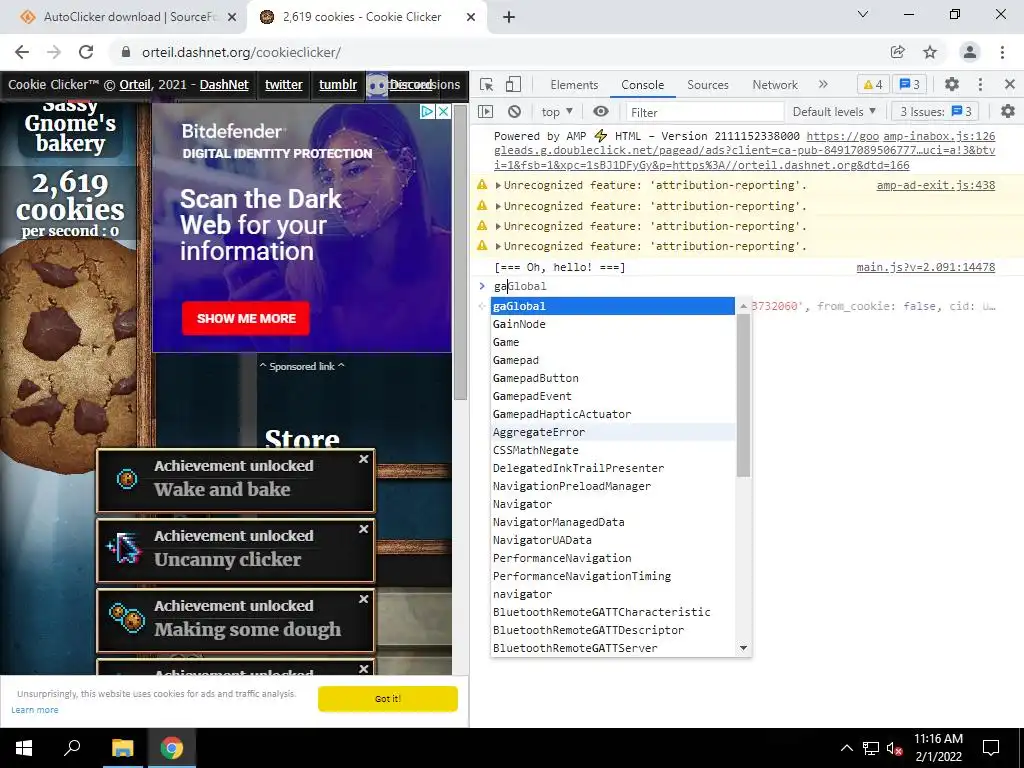Expand more DevTools tabs with the chevron

823,84
